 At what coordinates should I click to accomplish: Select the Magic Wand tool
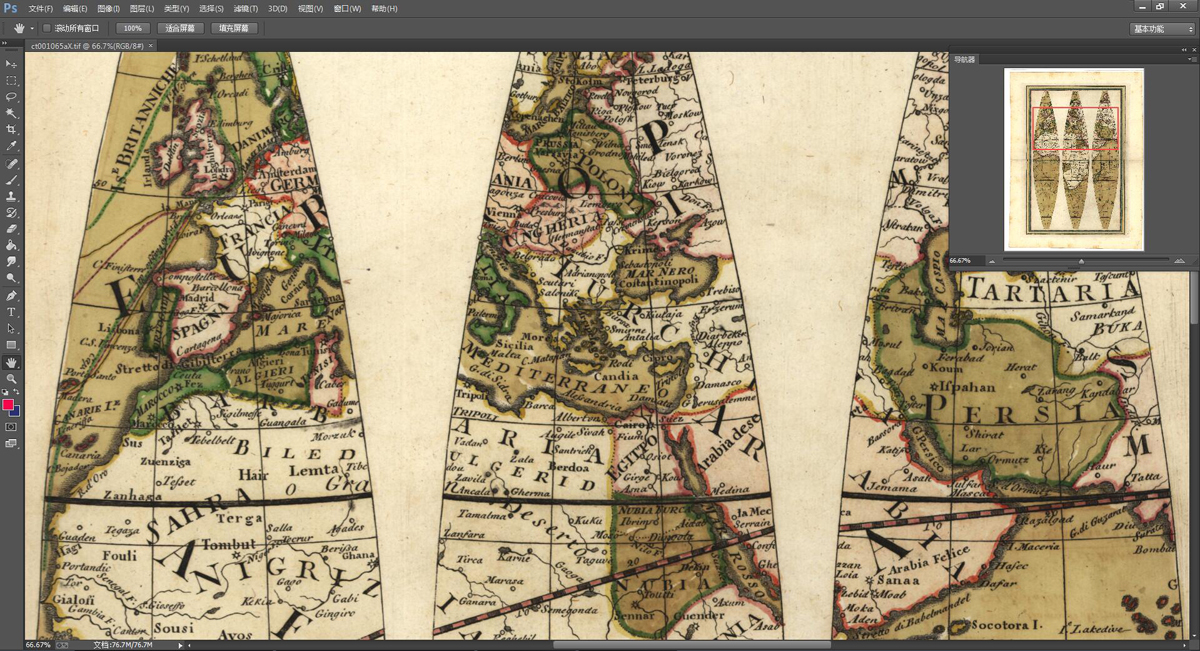tap(11, 114)
